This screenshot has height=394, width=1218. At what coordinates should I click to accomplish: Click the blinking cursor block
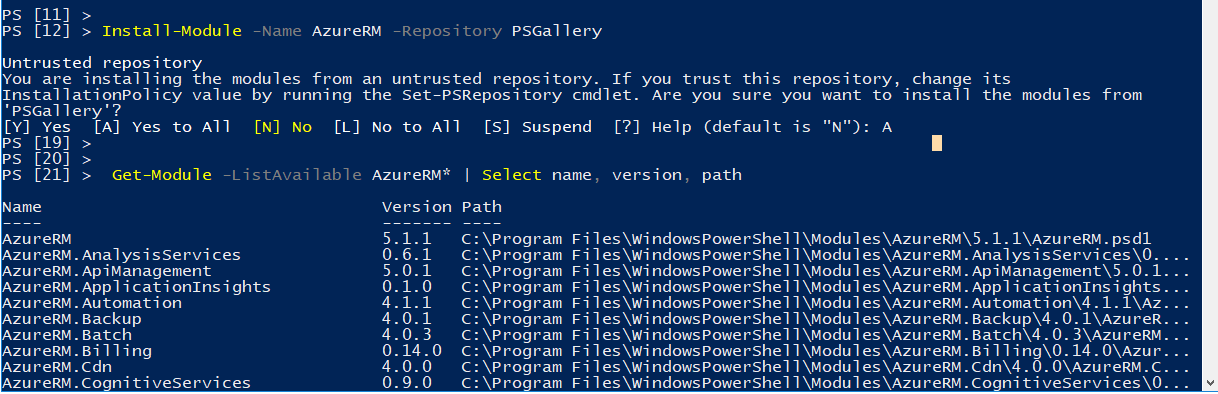click(x=936, y=143)
